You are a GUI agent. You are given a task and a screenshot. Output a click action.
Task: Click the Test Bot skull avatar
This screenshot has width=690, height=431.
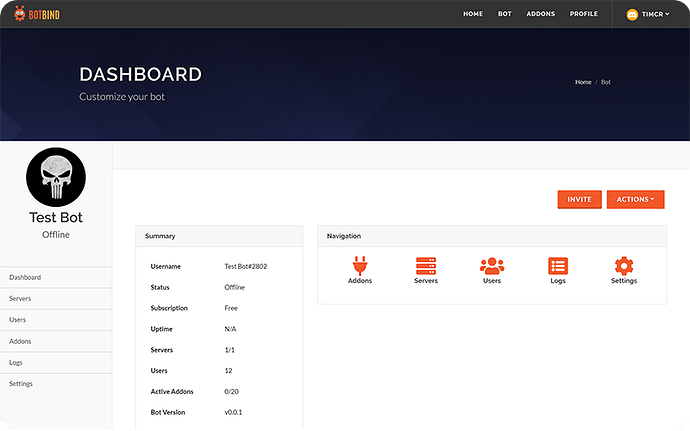tap(55, 178)
